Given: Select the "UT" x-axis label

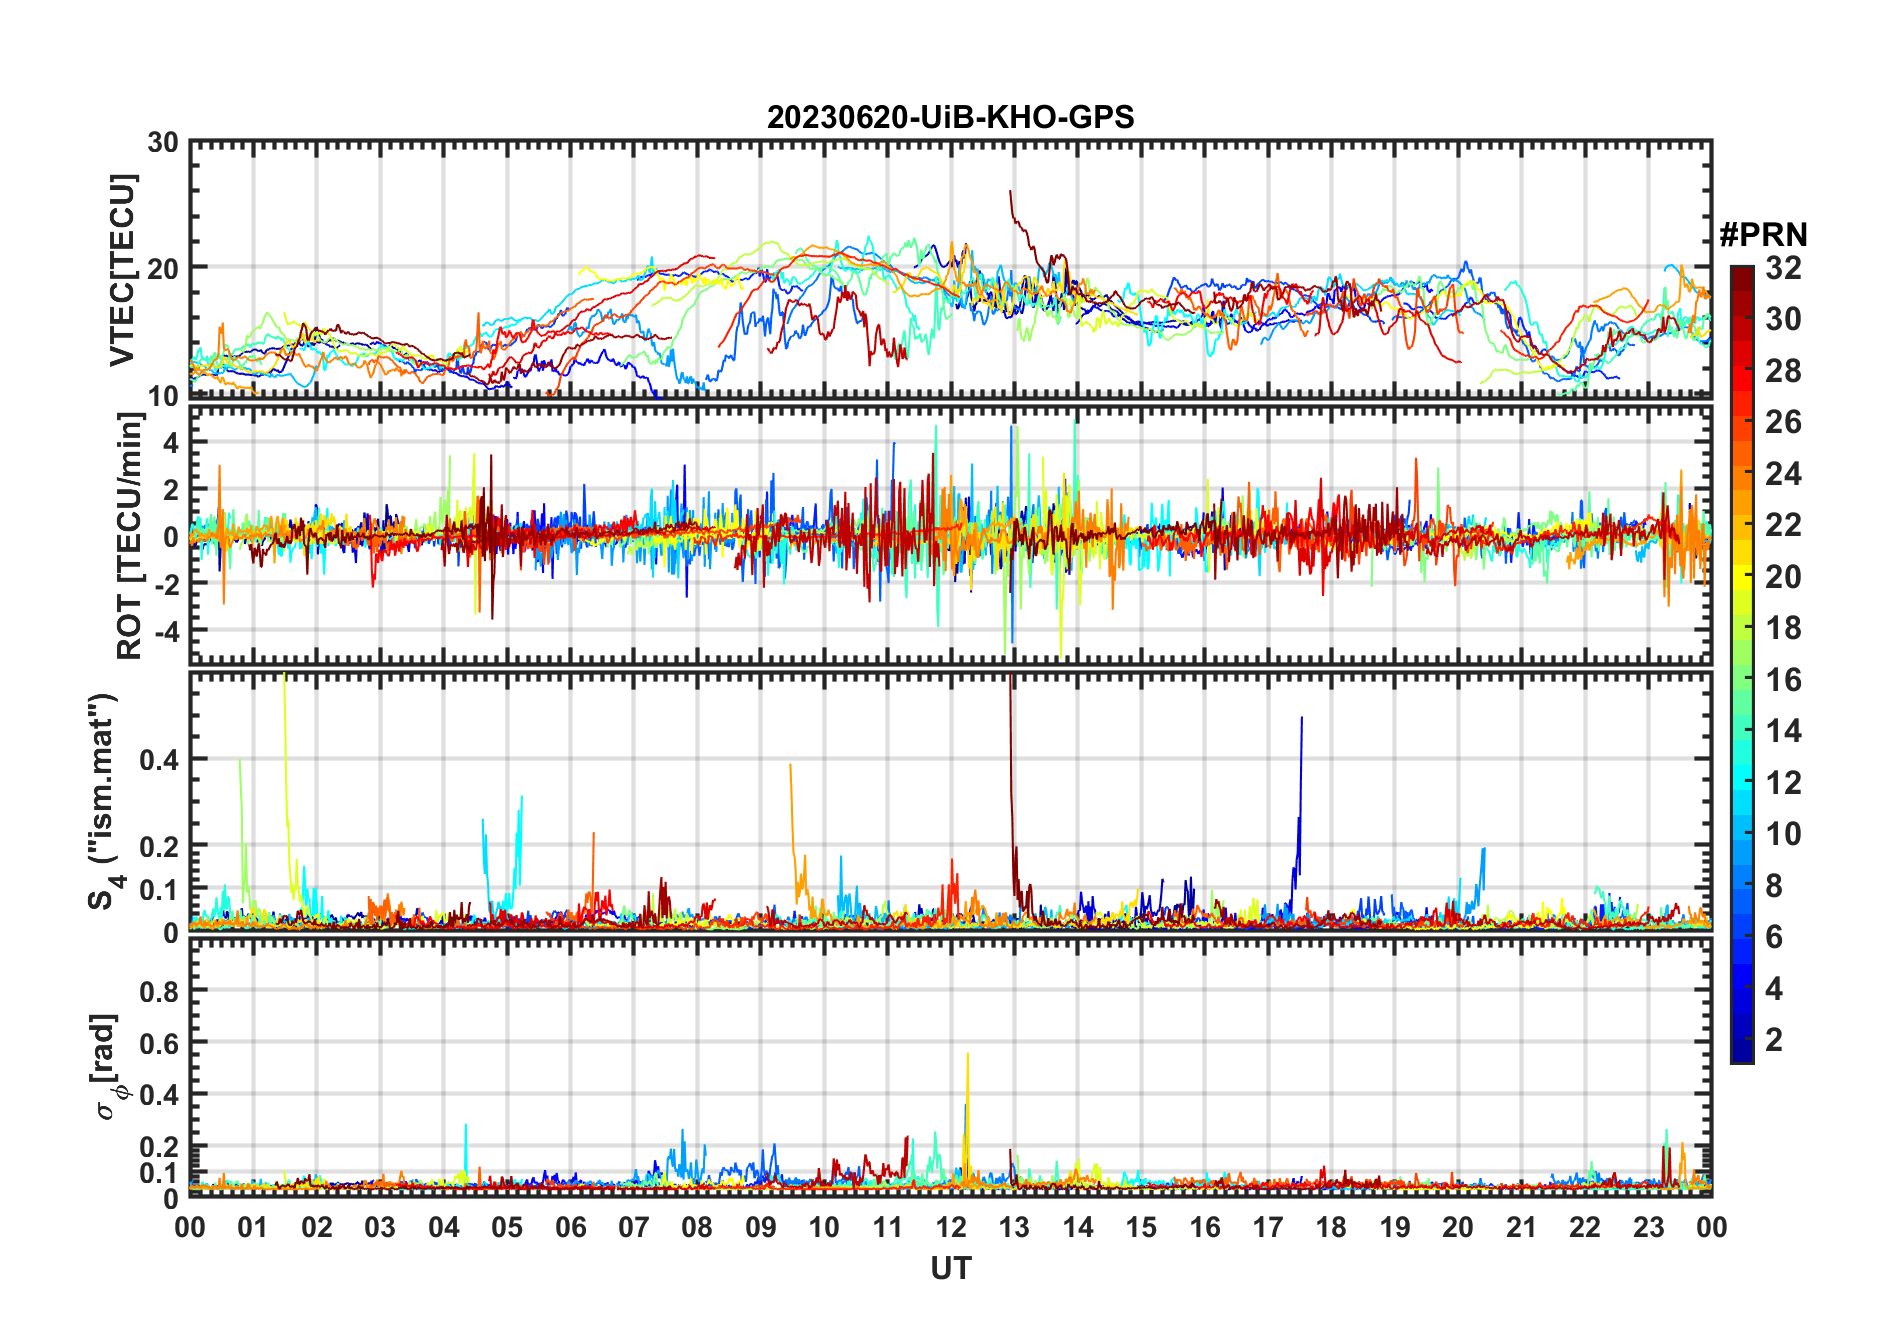Looking at the screenshot, I should click(951, 1268).
